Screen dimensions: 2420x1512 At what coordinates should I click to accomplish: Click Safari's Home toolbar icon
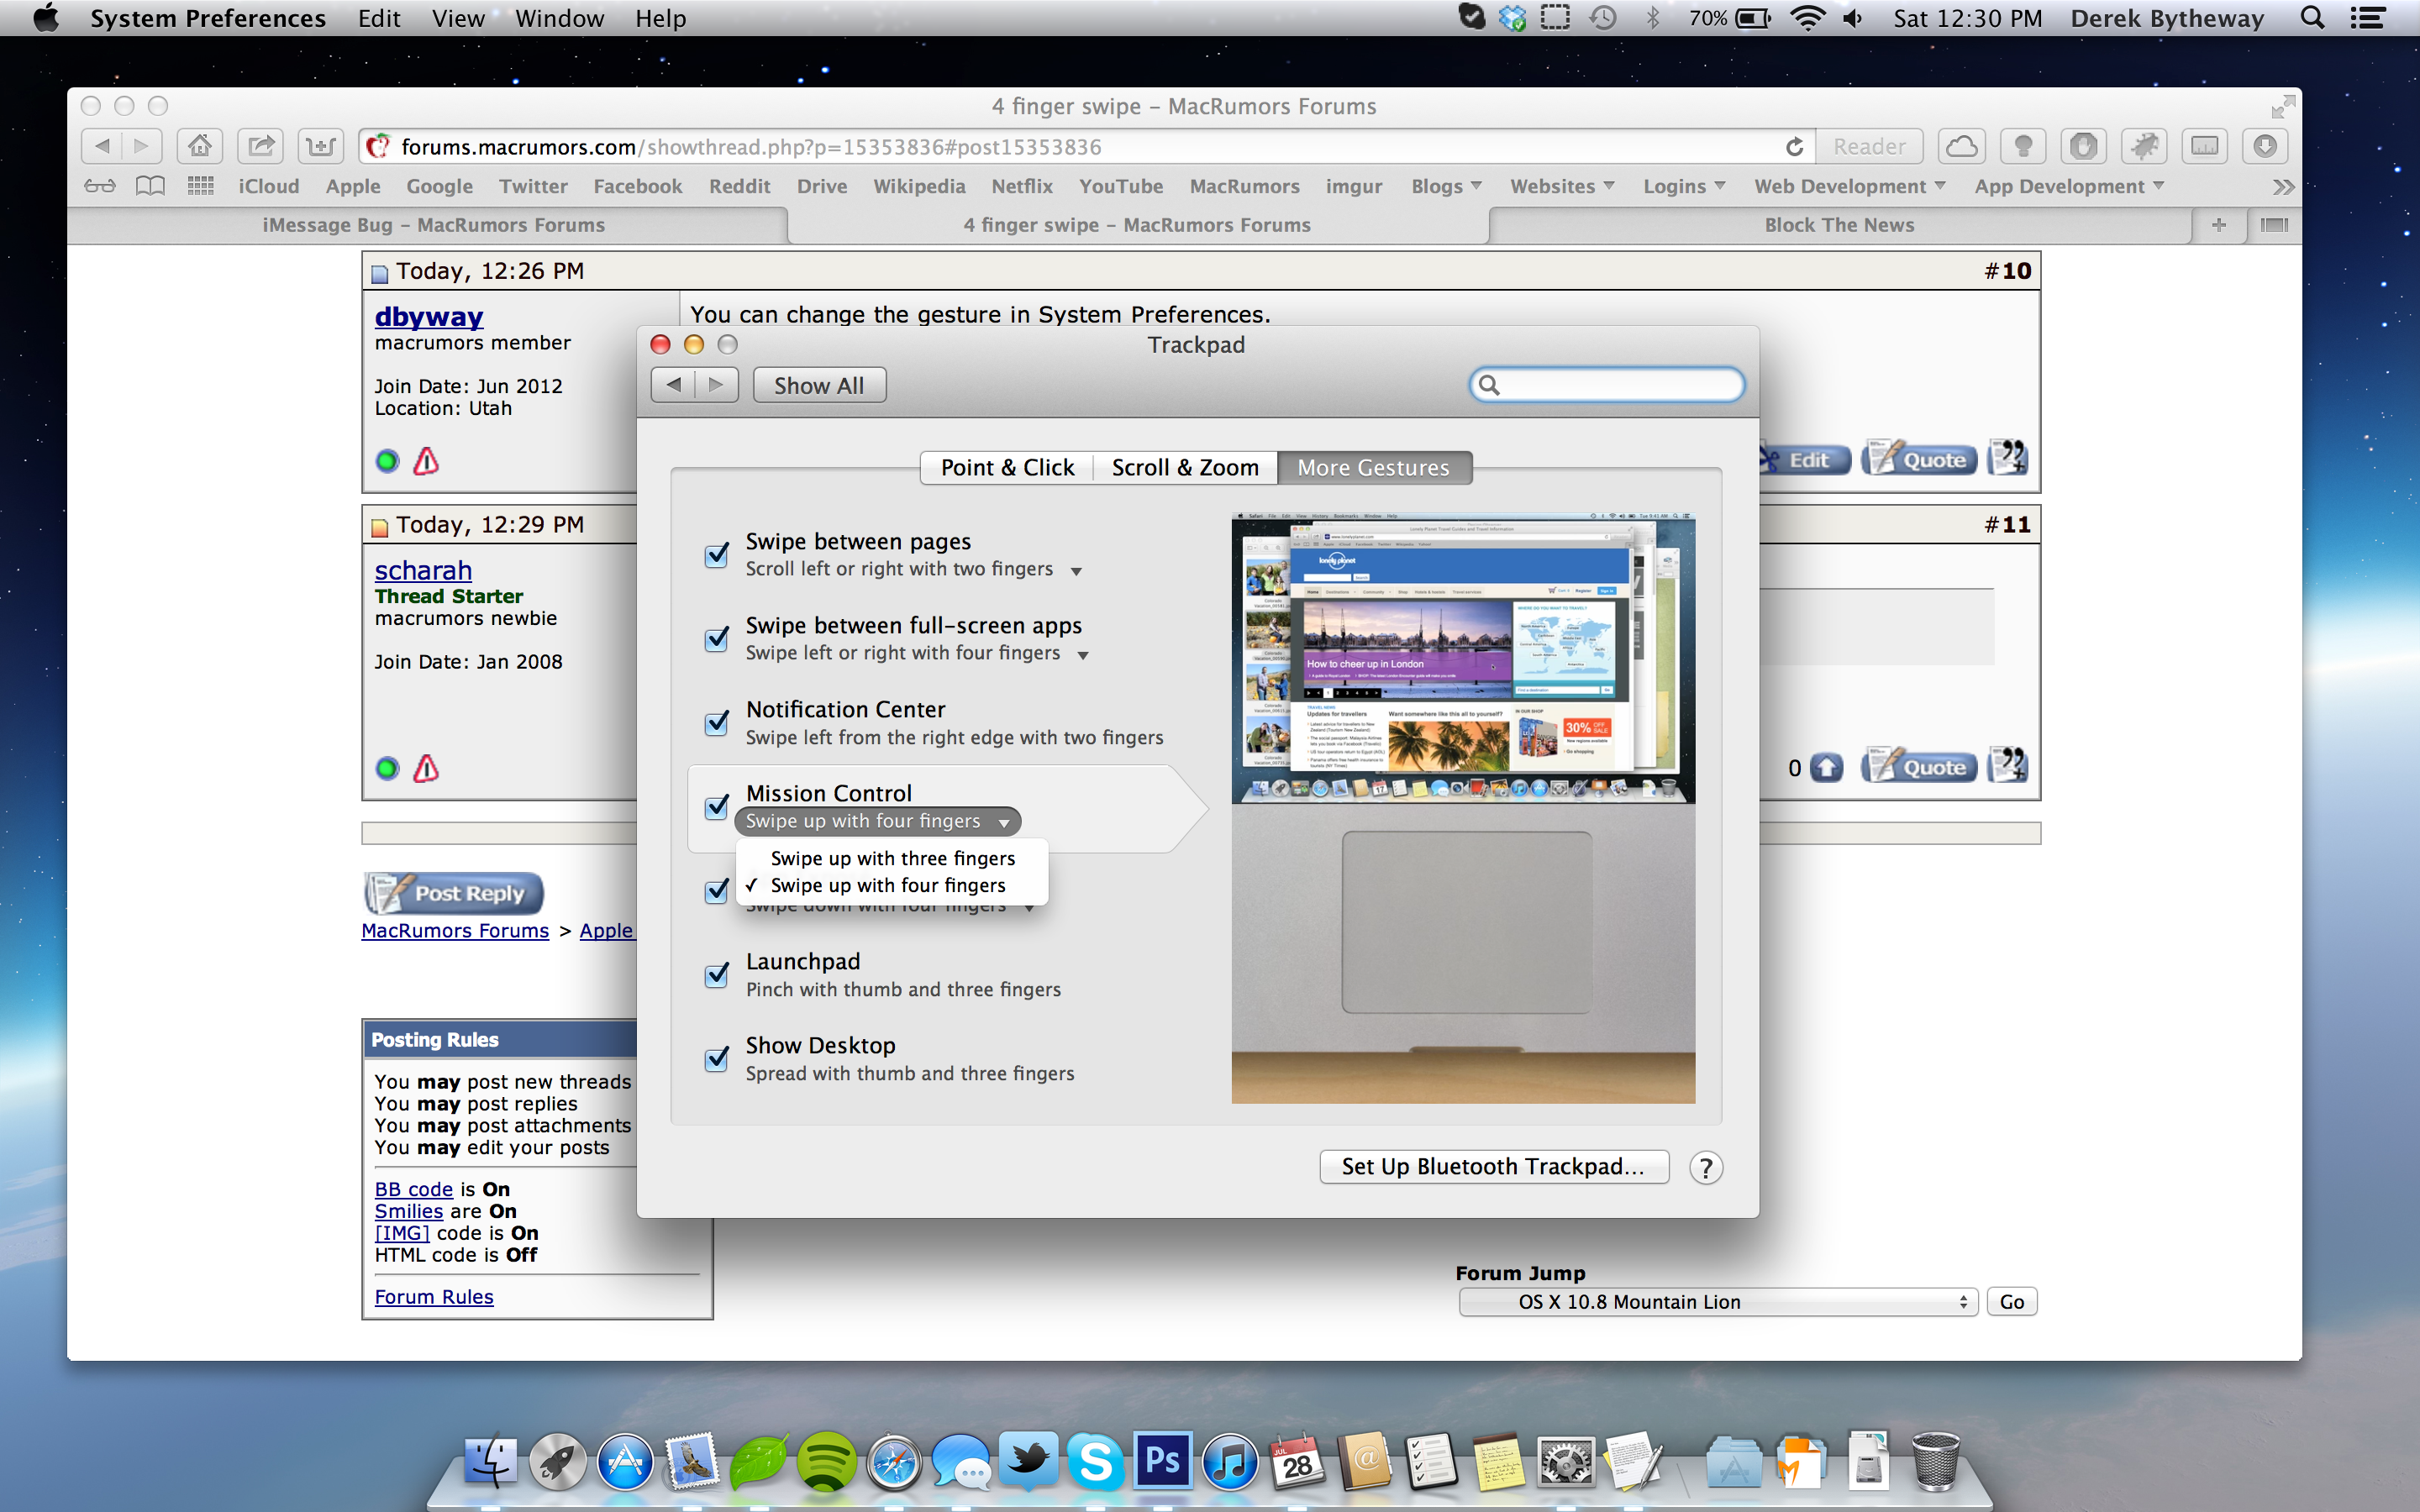coord(200,146)
